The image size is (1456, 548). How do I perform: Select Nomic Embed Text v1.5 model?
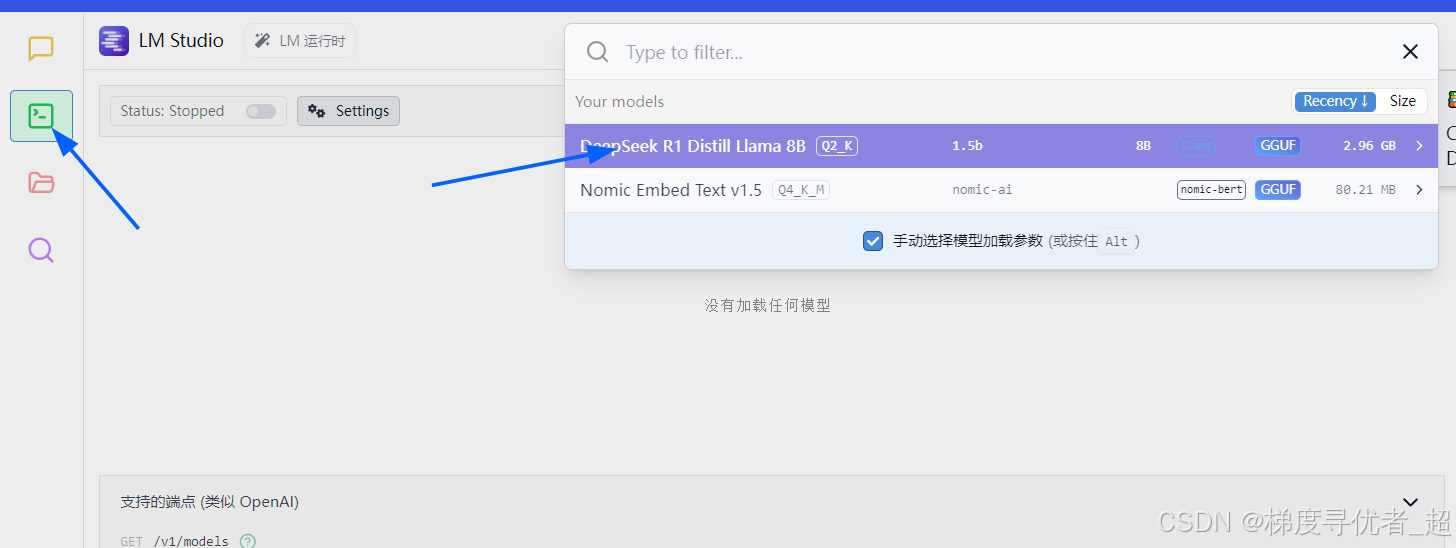point(1001,190)
